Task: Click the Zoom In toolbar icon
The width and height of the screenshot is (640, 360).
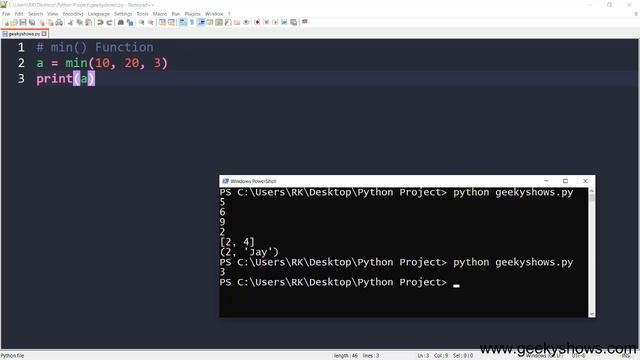Action: coord(141,22)
